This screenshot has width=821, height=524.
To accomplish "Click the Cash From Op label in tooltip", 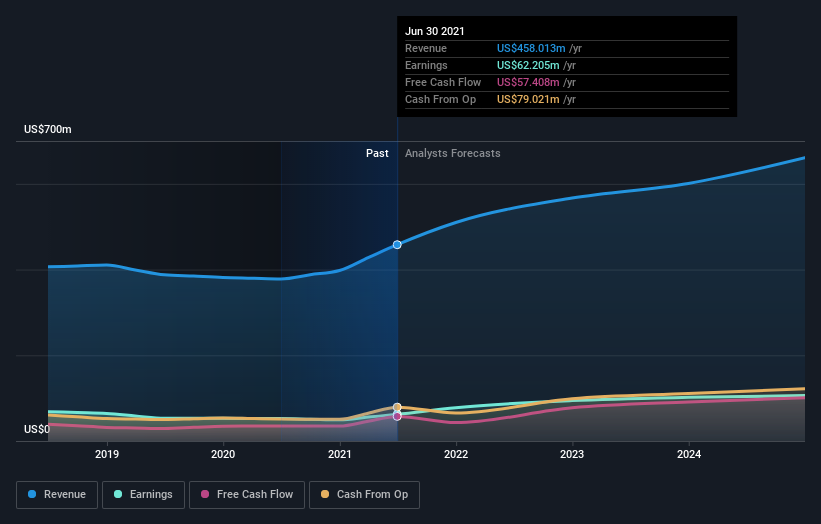I will pyautogui.click(x=440, y=99).
